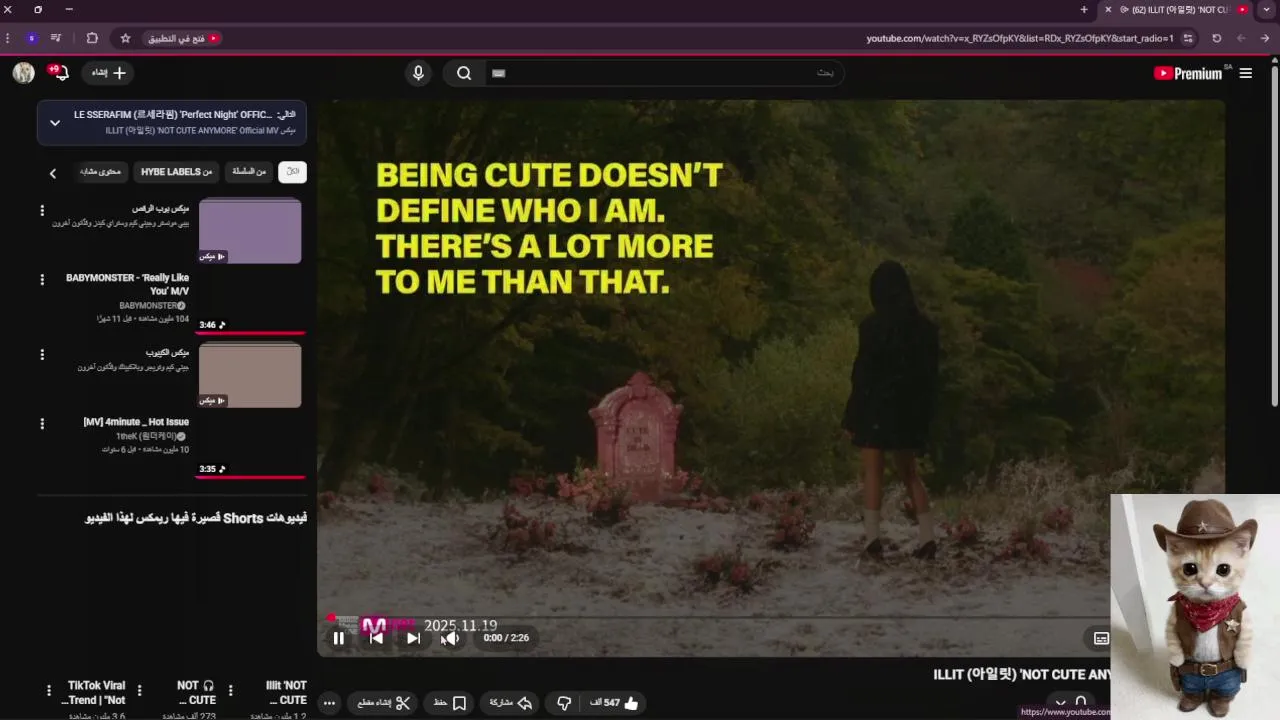The image size is (1280, 720).
Task: Open the purple mix thumbnail
Action: [x=250, y=231]
